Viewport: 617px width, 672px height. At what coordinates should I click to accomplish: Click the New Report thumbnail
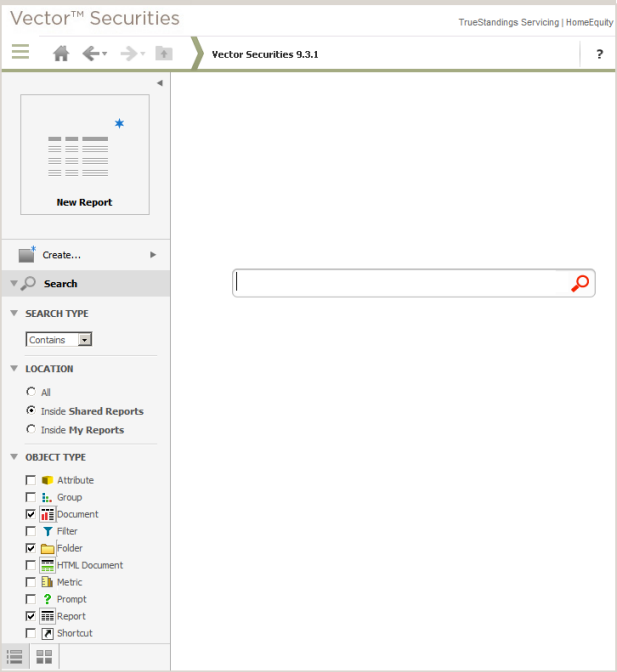click(x=85, y=154)
